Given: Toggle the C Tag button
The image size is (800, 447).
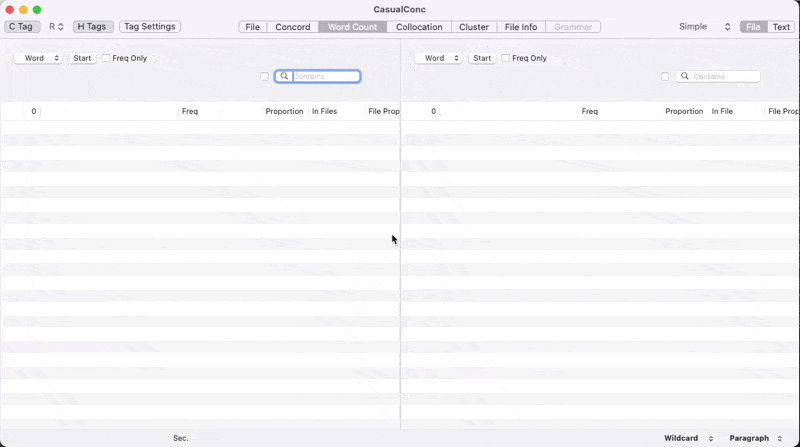Looking at the screenshot, I should [21, 27].
